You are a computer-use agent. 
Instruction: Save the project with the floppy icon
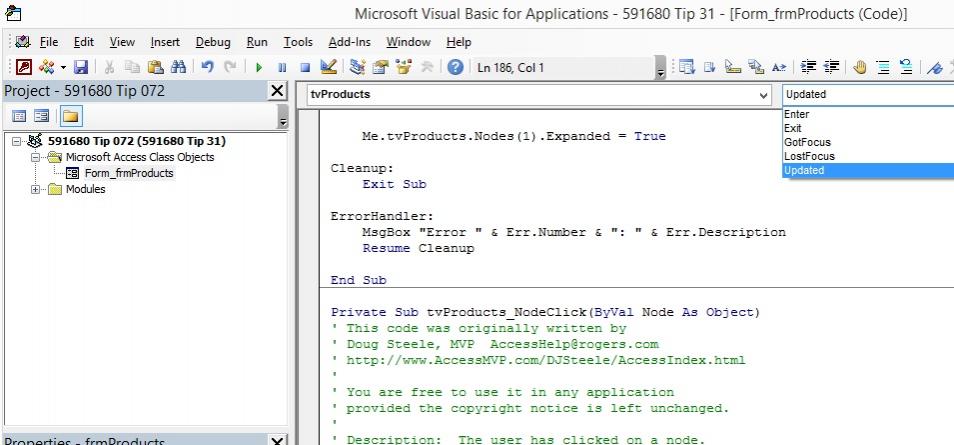tap(81, 67)
